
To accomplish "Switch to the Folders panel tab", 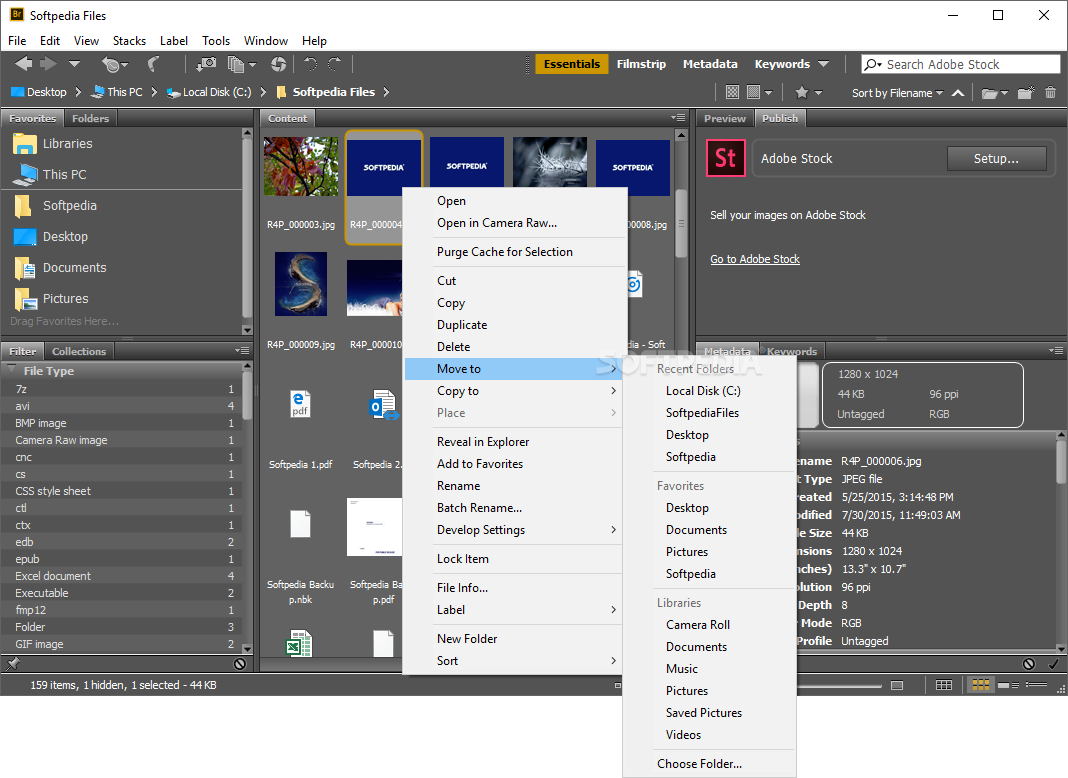I will click(91, 119).
